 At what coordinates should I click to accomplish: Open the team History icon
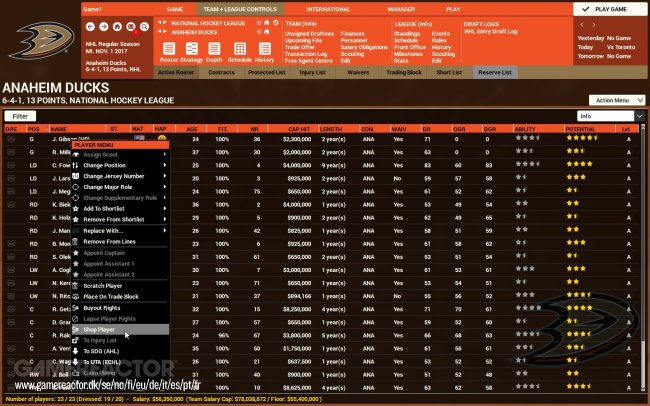[264, 49]
